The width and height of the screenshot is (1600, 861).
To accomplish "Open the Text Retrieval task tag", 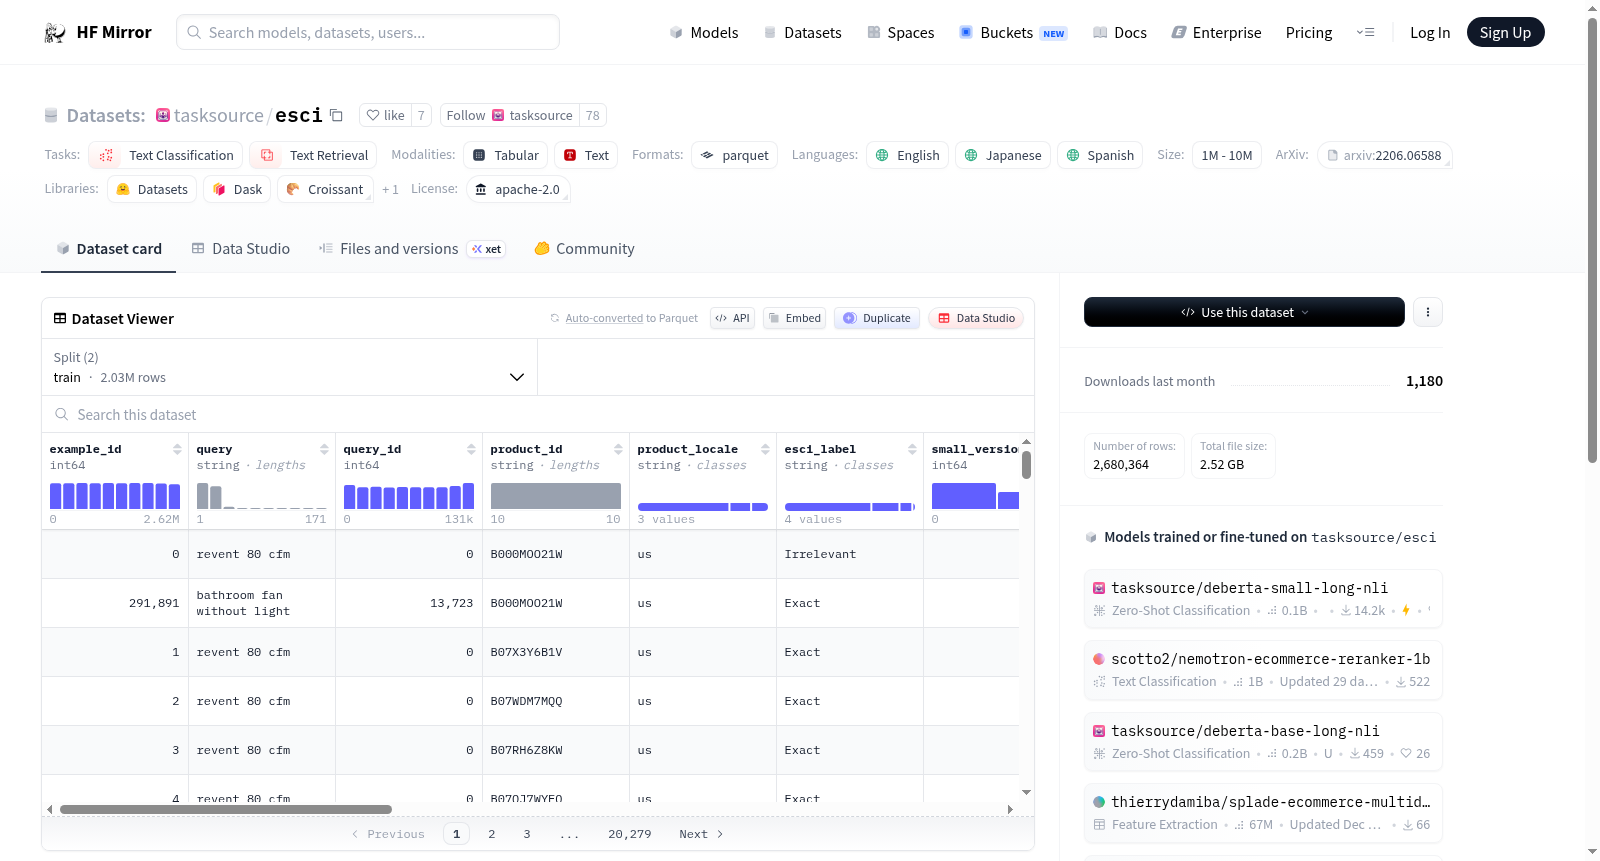I will coord(314,155).
